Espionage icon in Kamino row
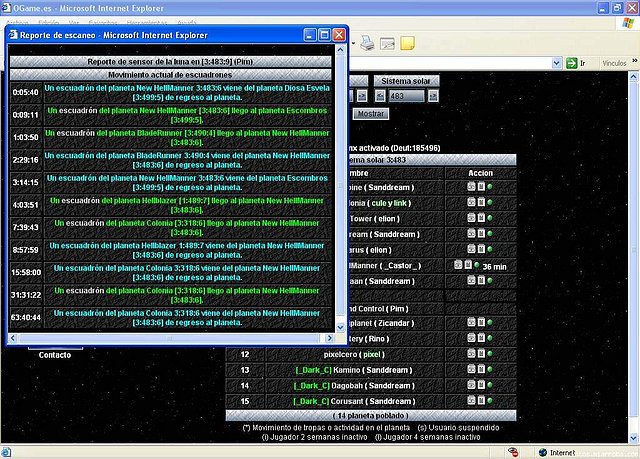The image size is (640, 459). pyautogui.click(x=471, y=369)
